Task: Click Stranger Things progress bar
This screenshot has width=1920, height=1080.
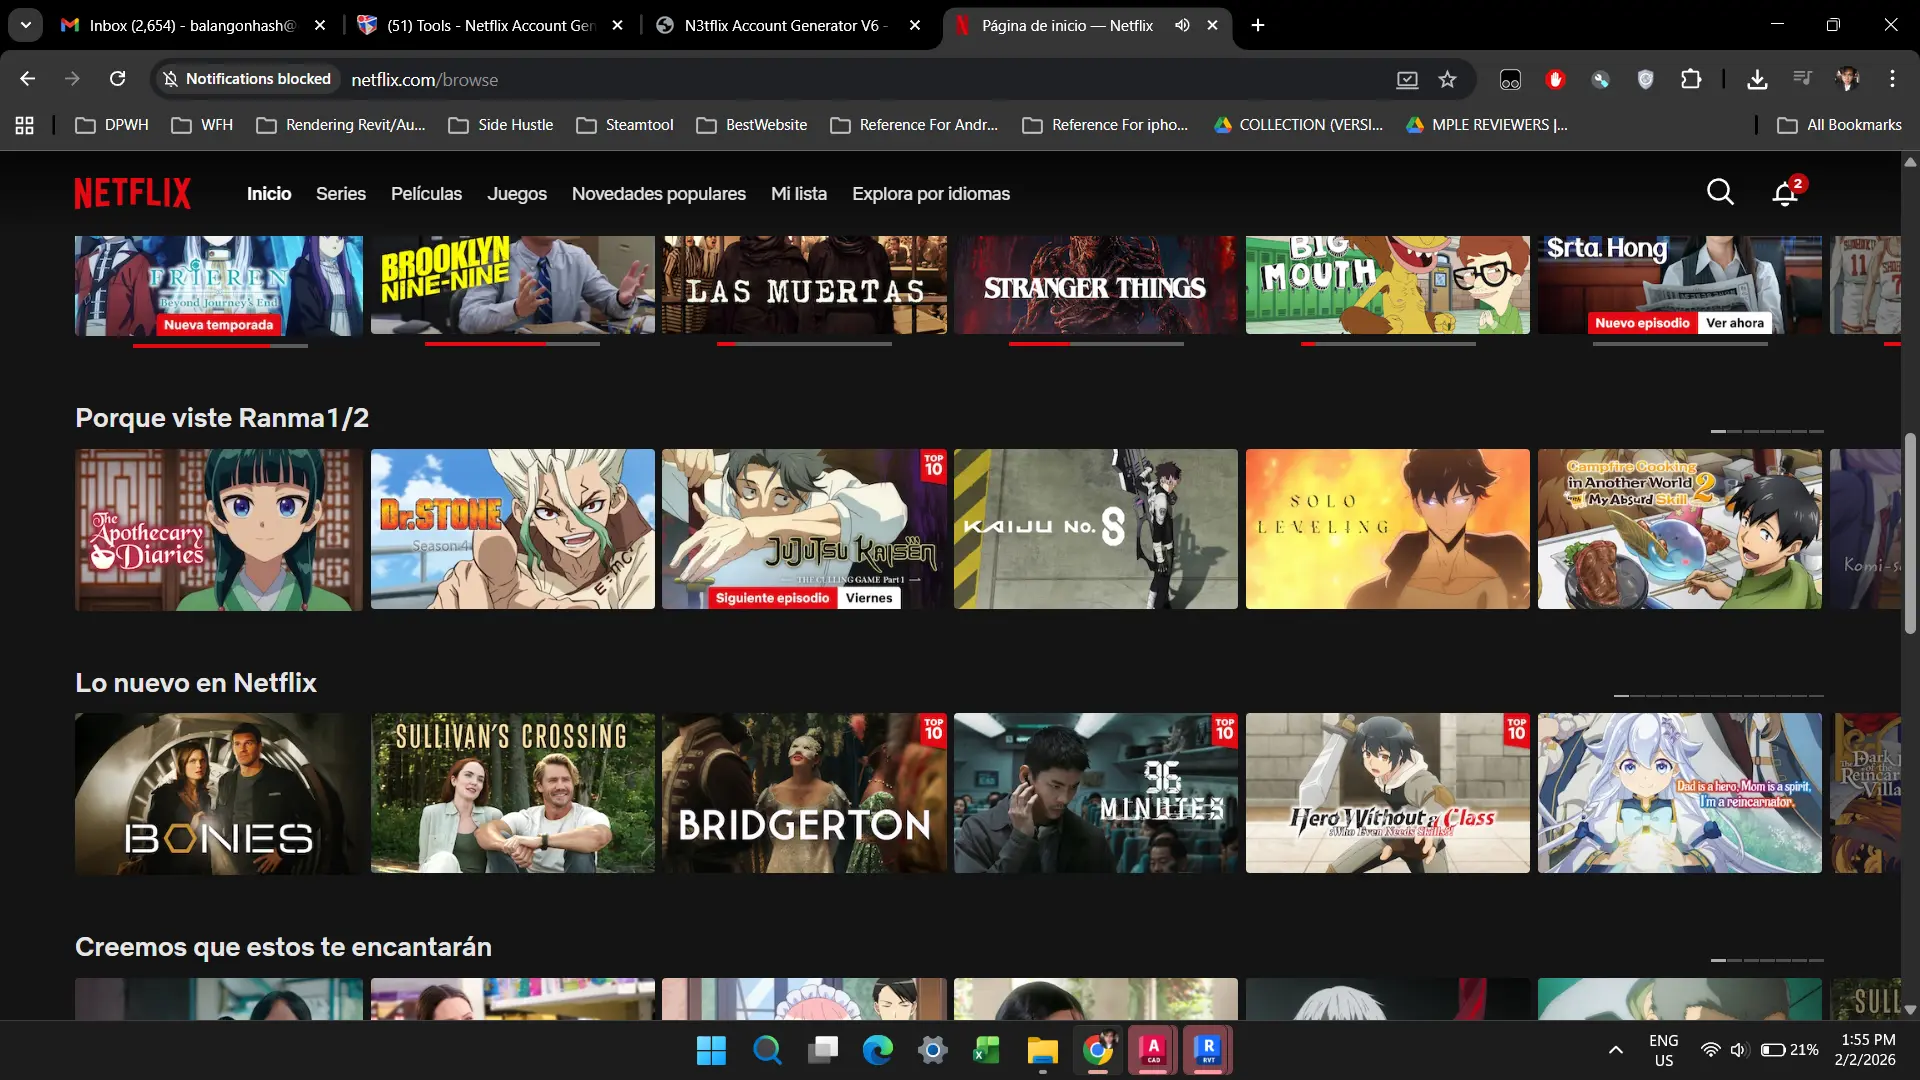Action: [1096, 344]
